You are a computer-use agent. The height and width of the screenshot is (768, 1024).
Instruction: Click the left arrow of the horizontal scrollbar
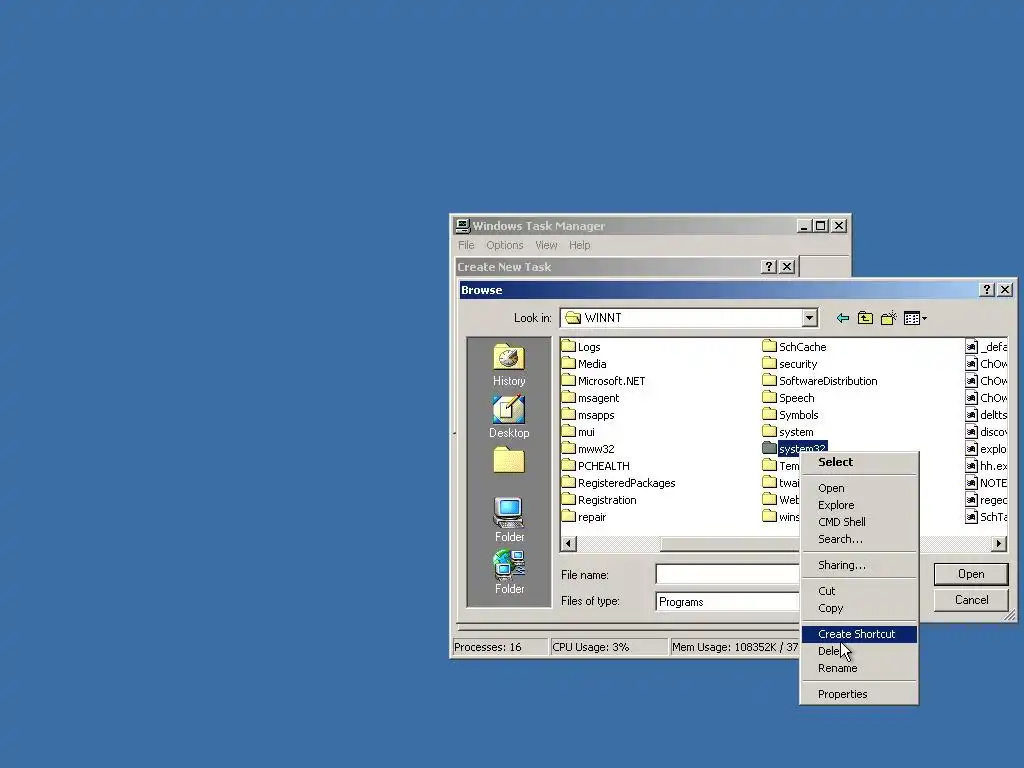tap(569, 543)
